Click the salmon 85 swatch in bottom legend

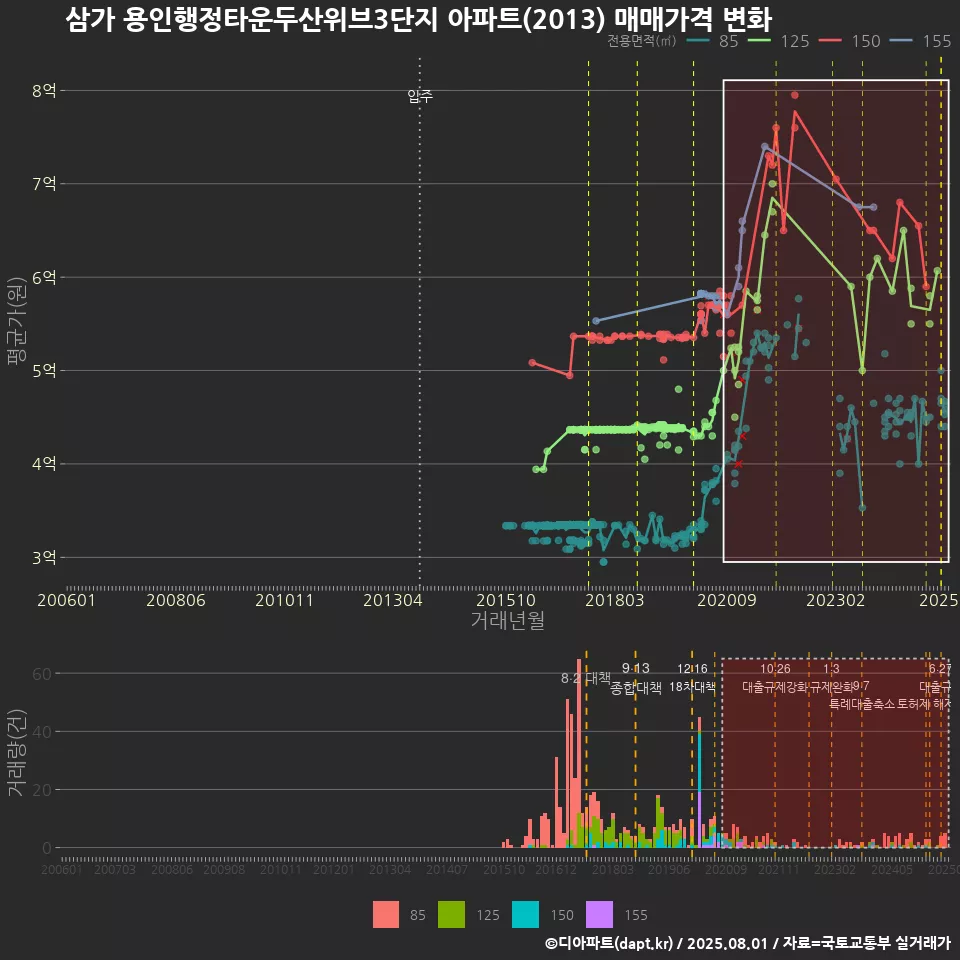tap(386, 914)
